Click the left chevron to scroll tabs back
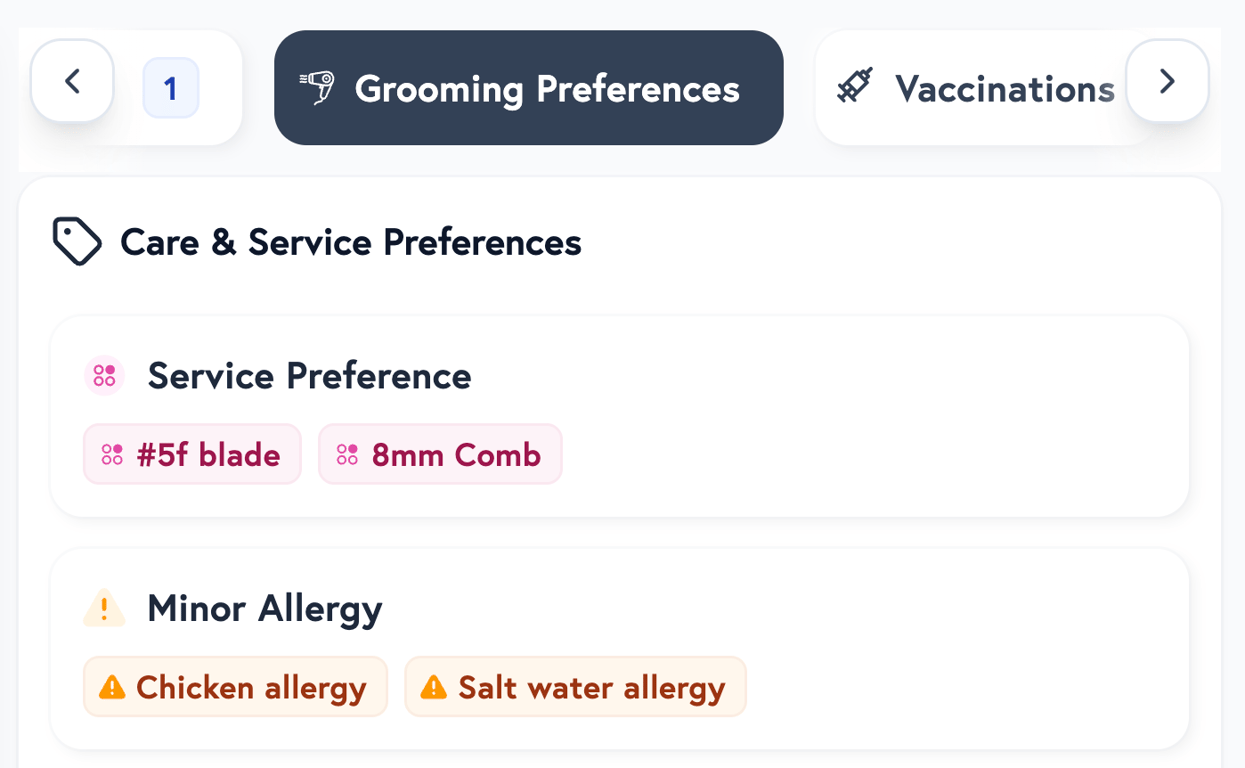Viewport: 1245px width, 768px height. pos(71,81)
